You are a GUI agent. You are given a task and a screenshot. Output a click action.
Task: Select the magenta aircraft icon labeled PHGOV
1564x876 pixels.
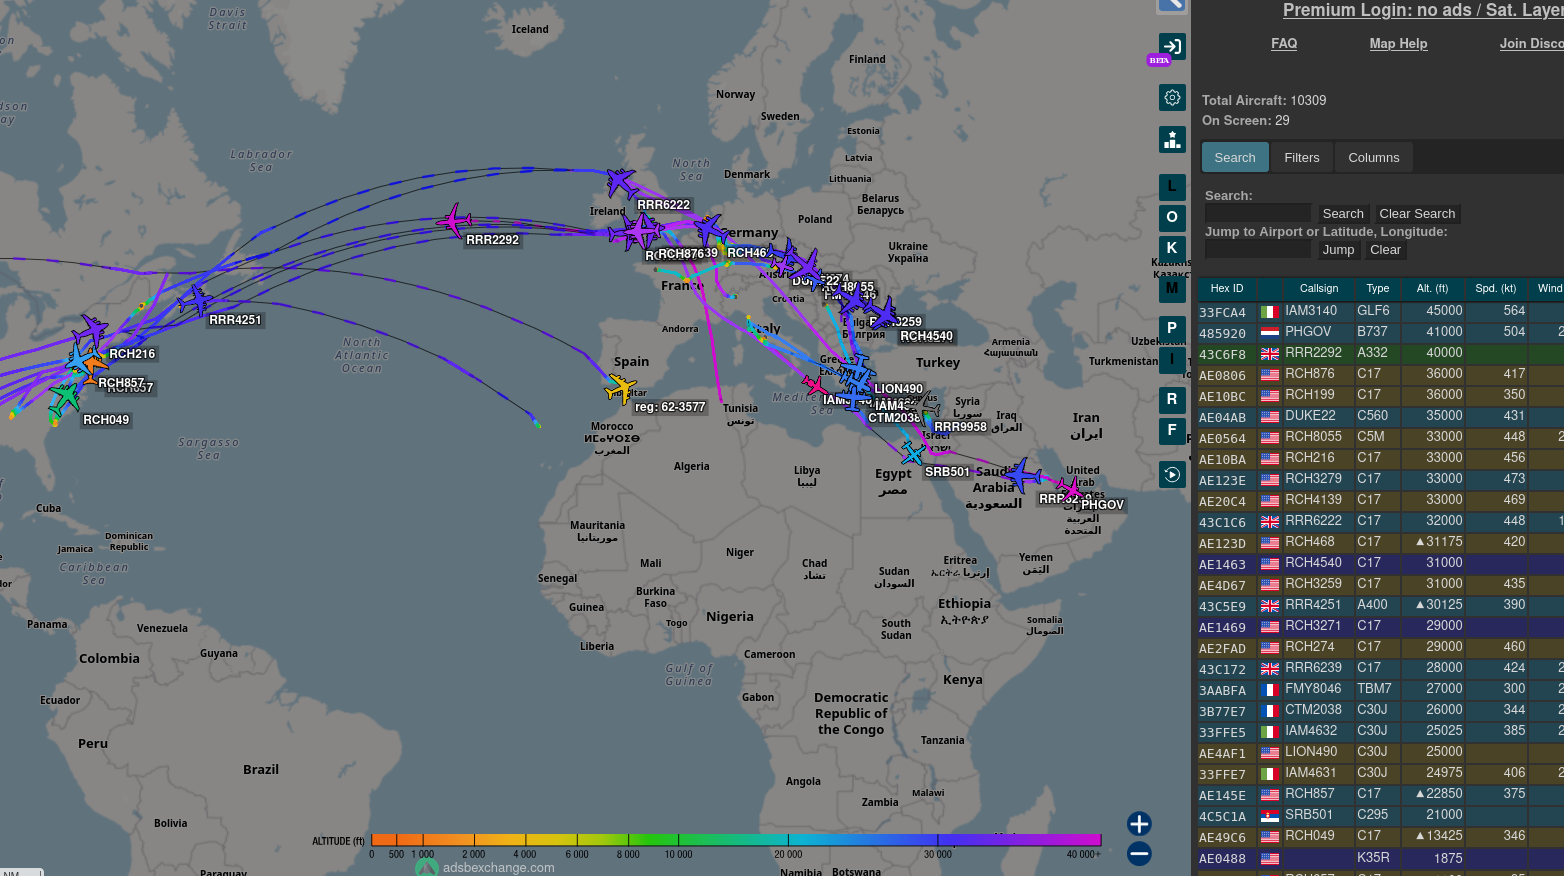tap(1070, 489)
